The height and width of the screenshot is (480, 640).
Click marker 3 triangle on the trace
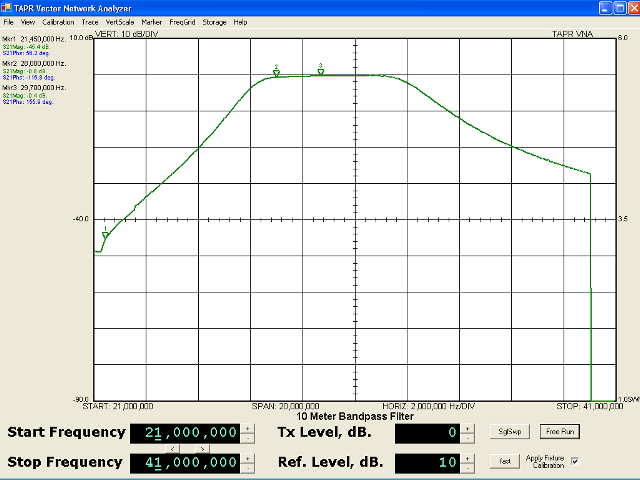(x=321, y=72)
